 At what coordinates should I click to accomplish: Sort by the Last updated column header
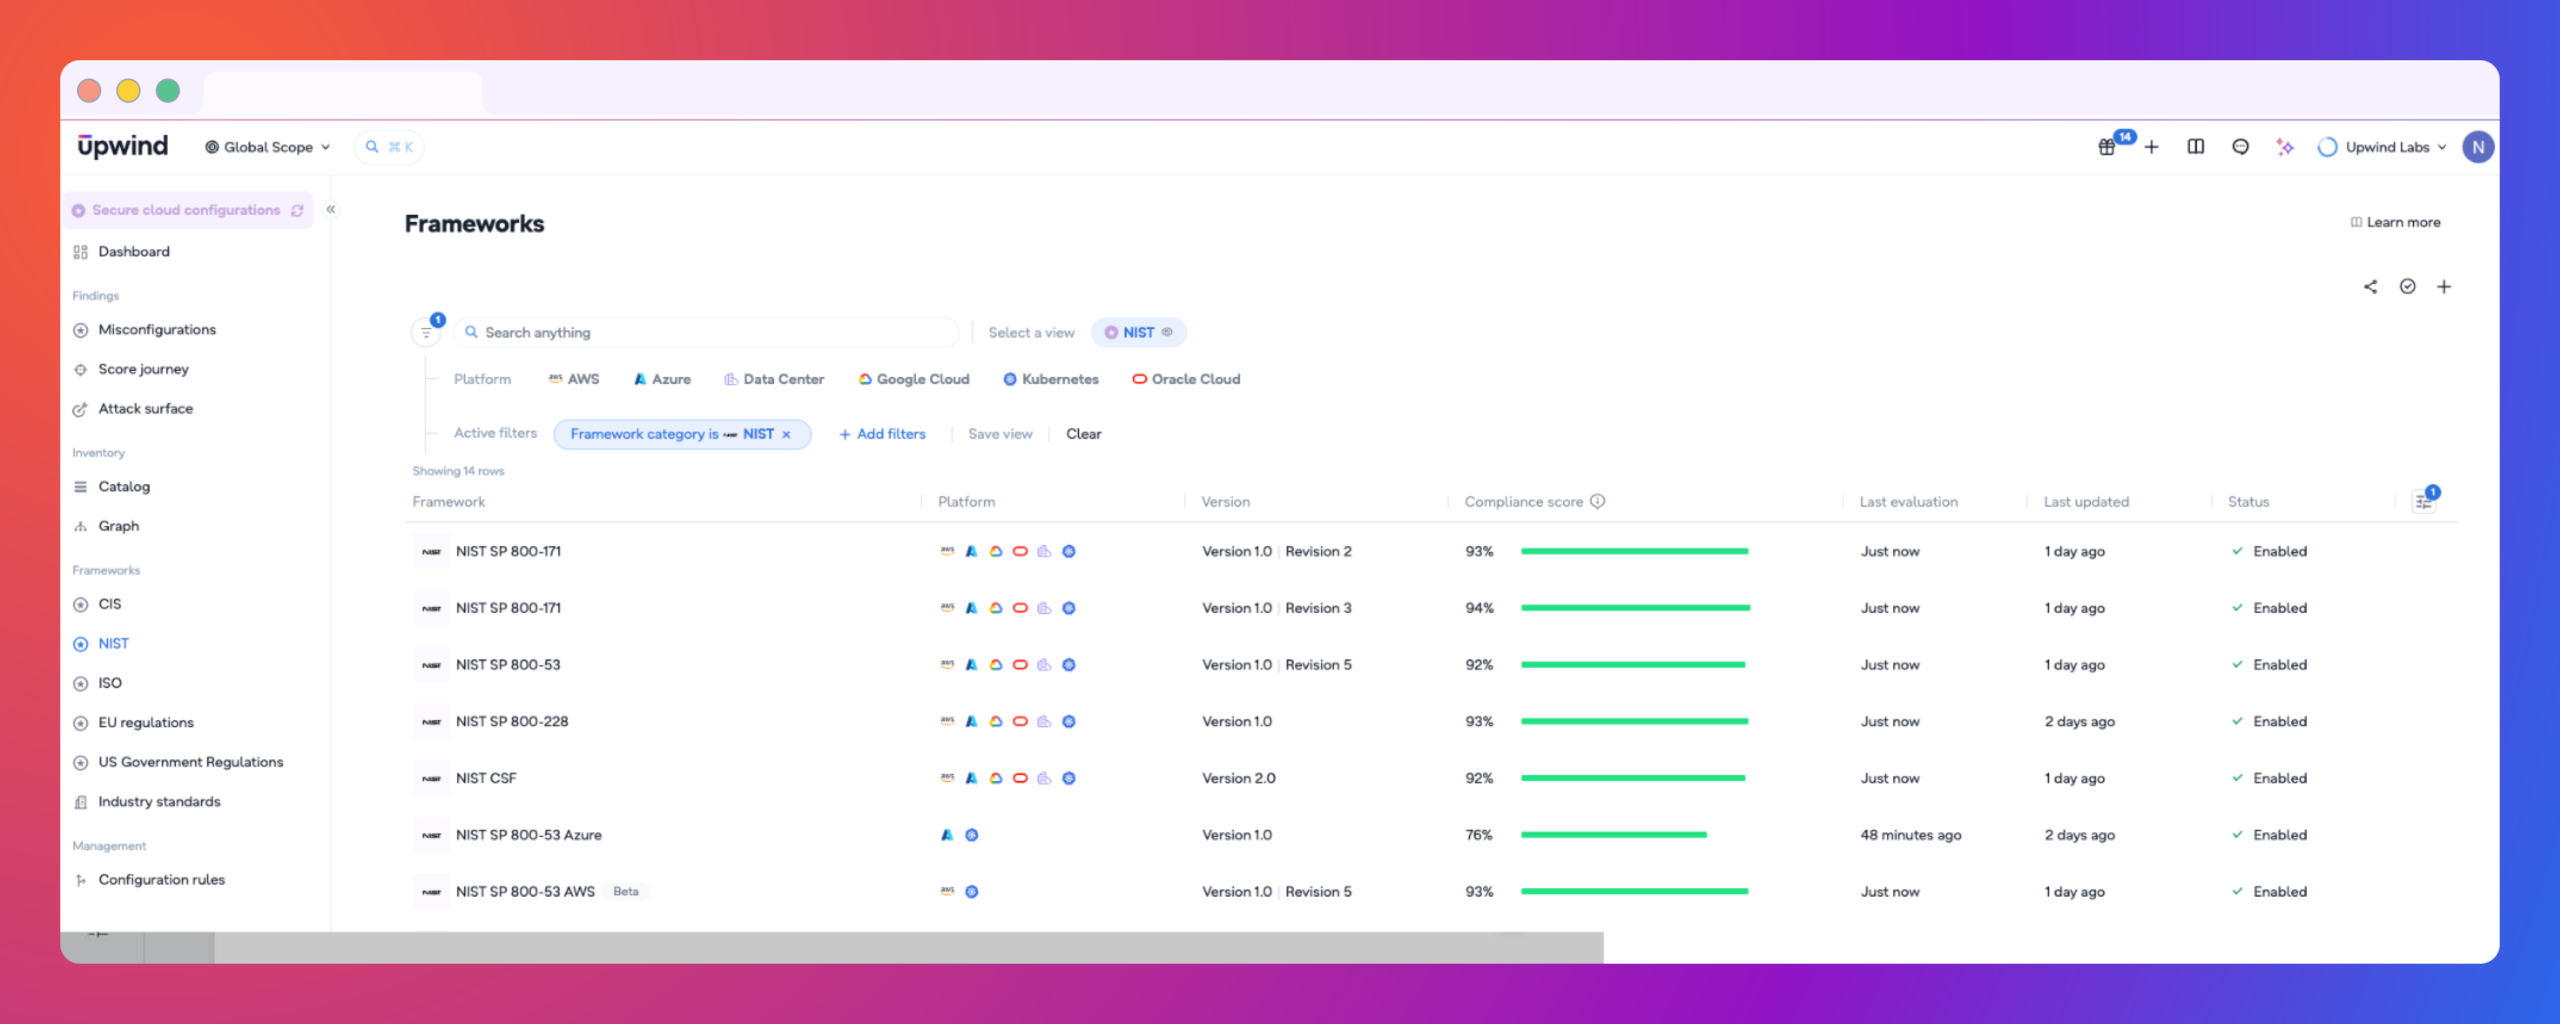(2086, 502)
